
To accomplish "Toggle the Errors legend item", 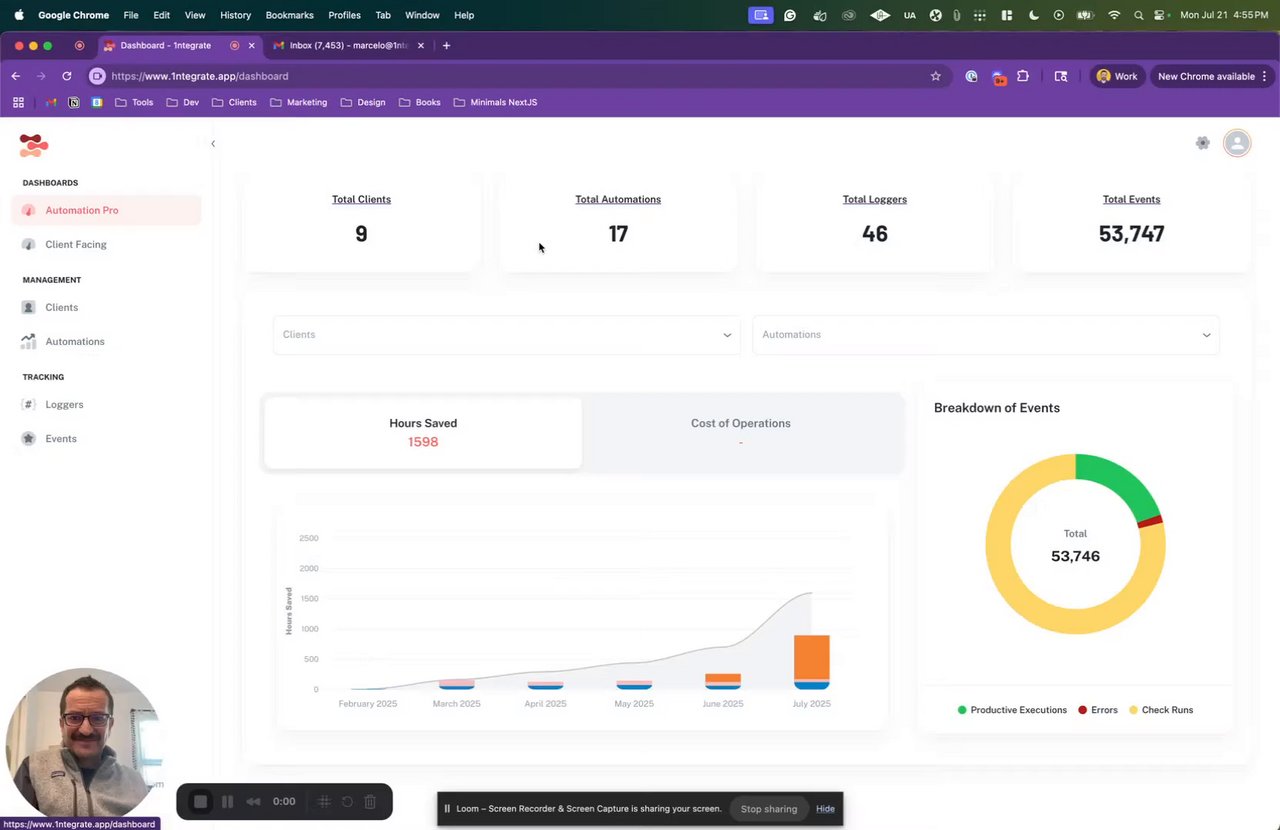I will click(1098, 710).
